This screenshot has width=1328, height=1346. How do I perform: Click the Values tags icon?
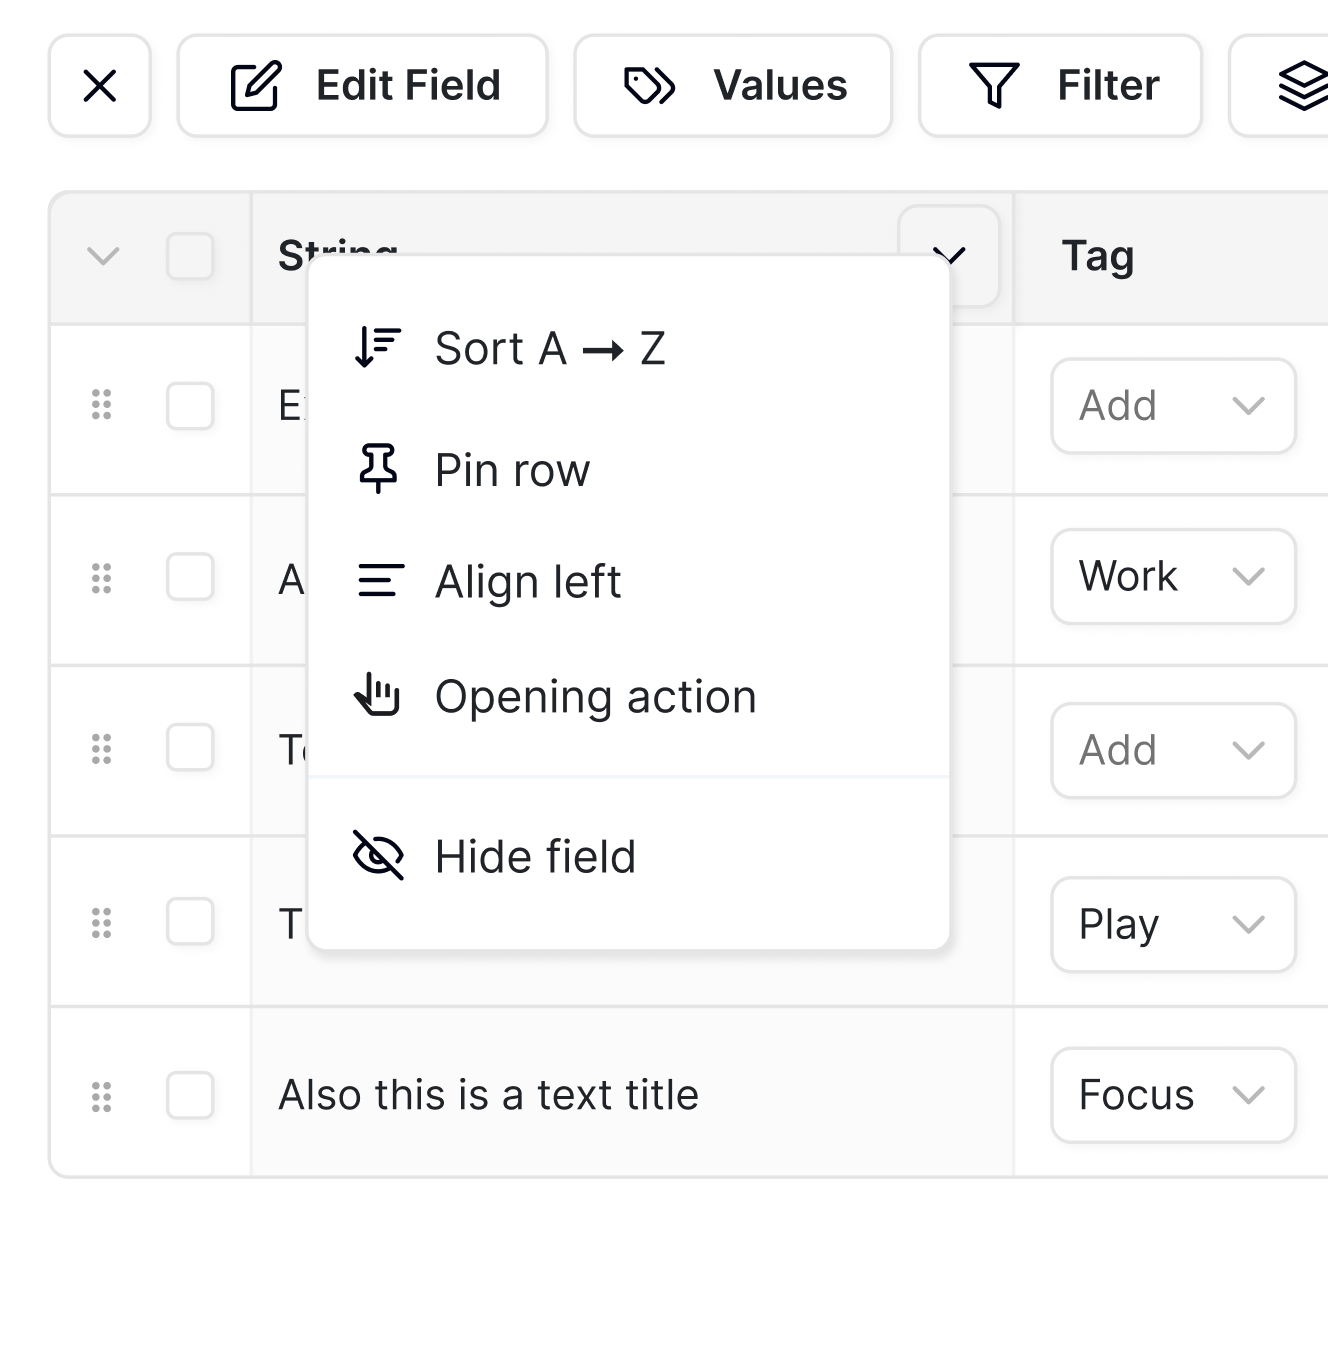pyautogui.click(x=649, y=86)
